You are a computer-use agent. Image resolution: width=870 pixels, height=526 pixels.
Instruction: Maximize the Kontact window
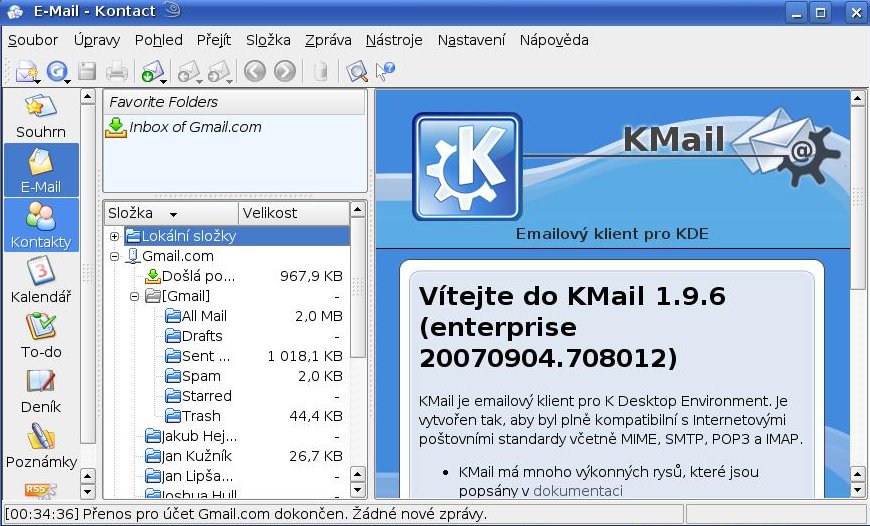tap(821, 12)
